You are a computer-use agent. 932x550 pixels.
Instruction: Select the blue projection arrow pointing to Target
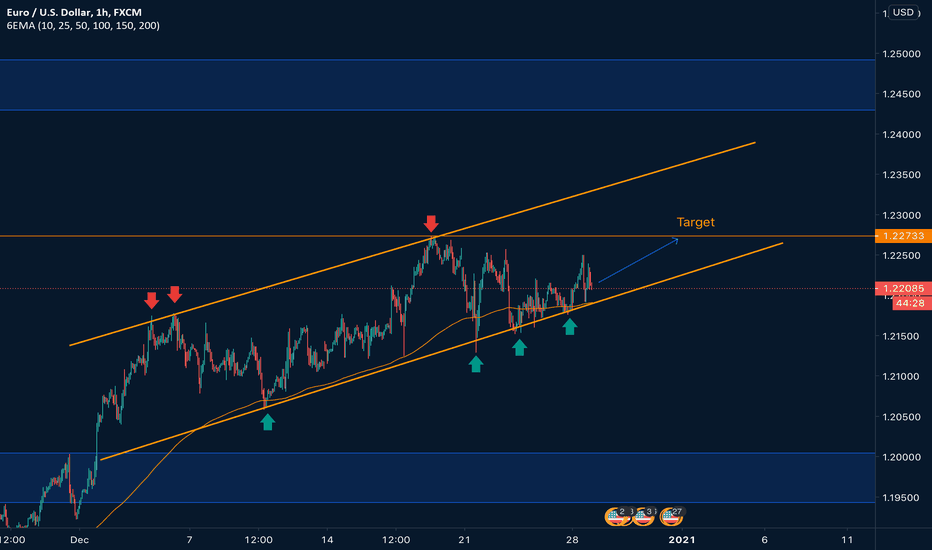638,260
